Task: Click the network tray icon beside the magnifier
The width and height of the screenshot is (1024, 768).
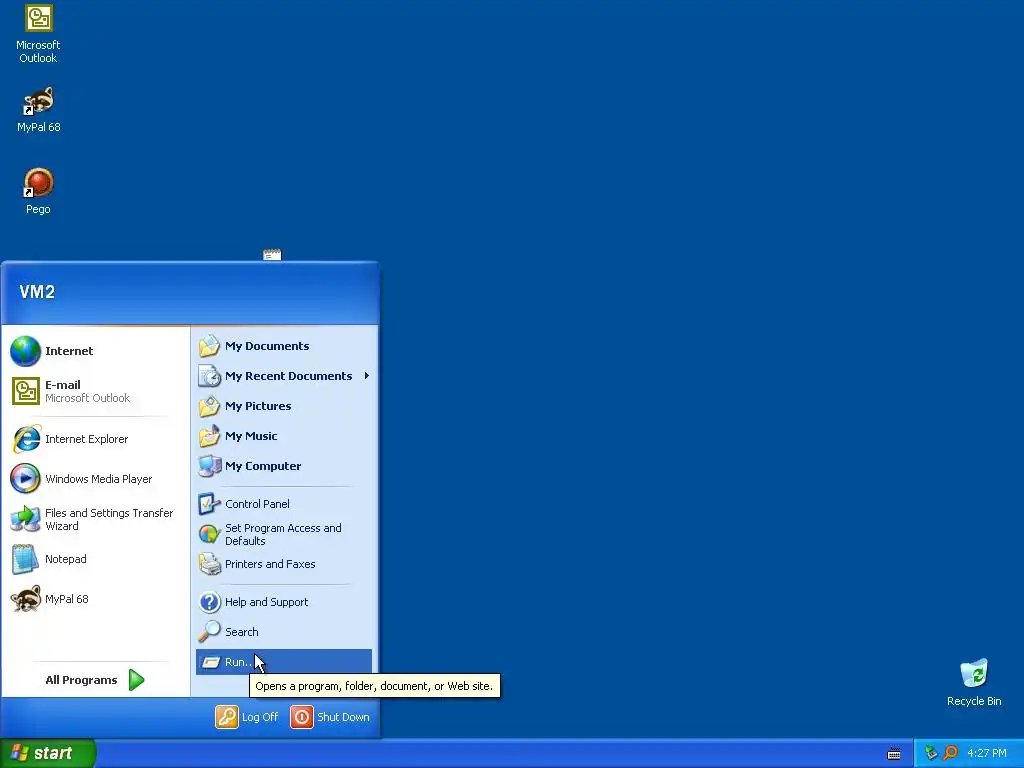Action: pos(931,753)
